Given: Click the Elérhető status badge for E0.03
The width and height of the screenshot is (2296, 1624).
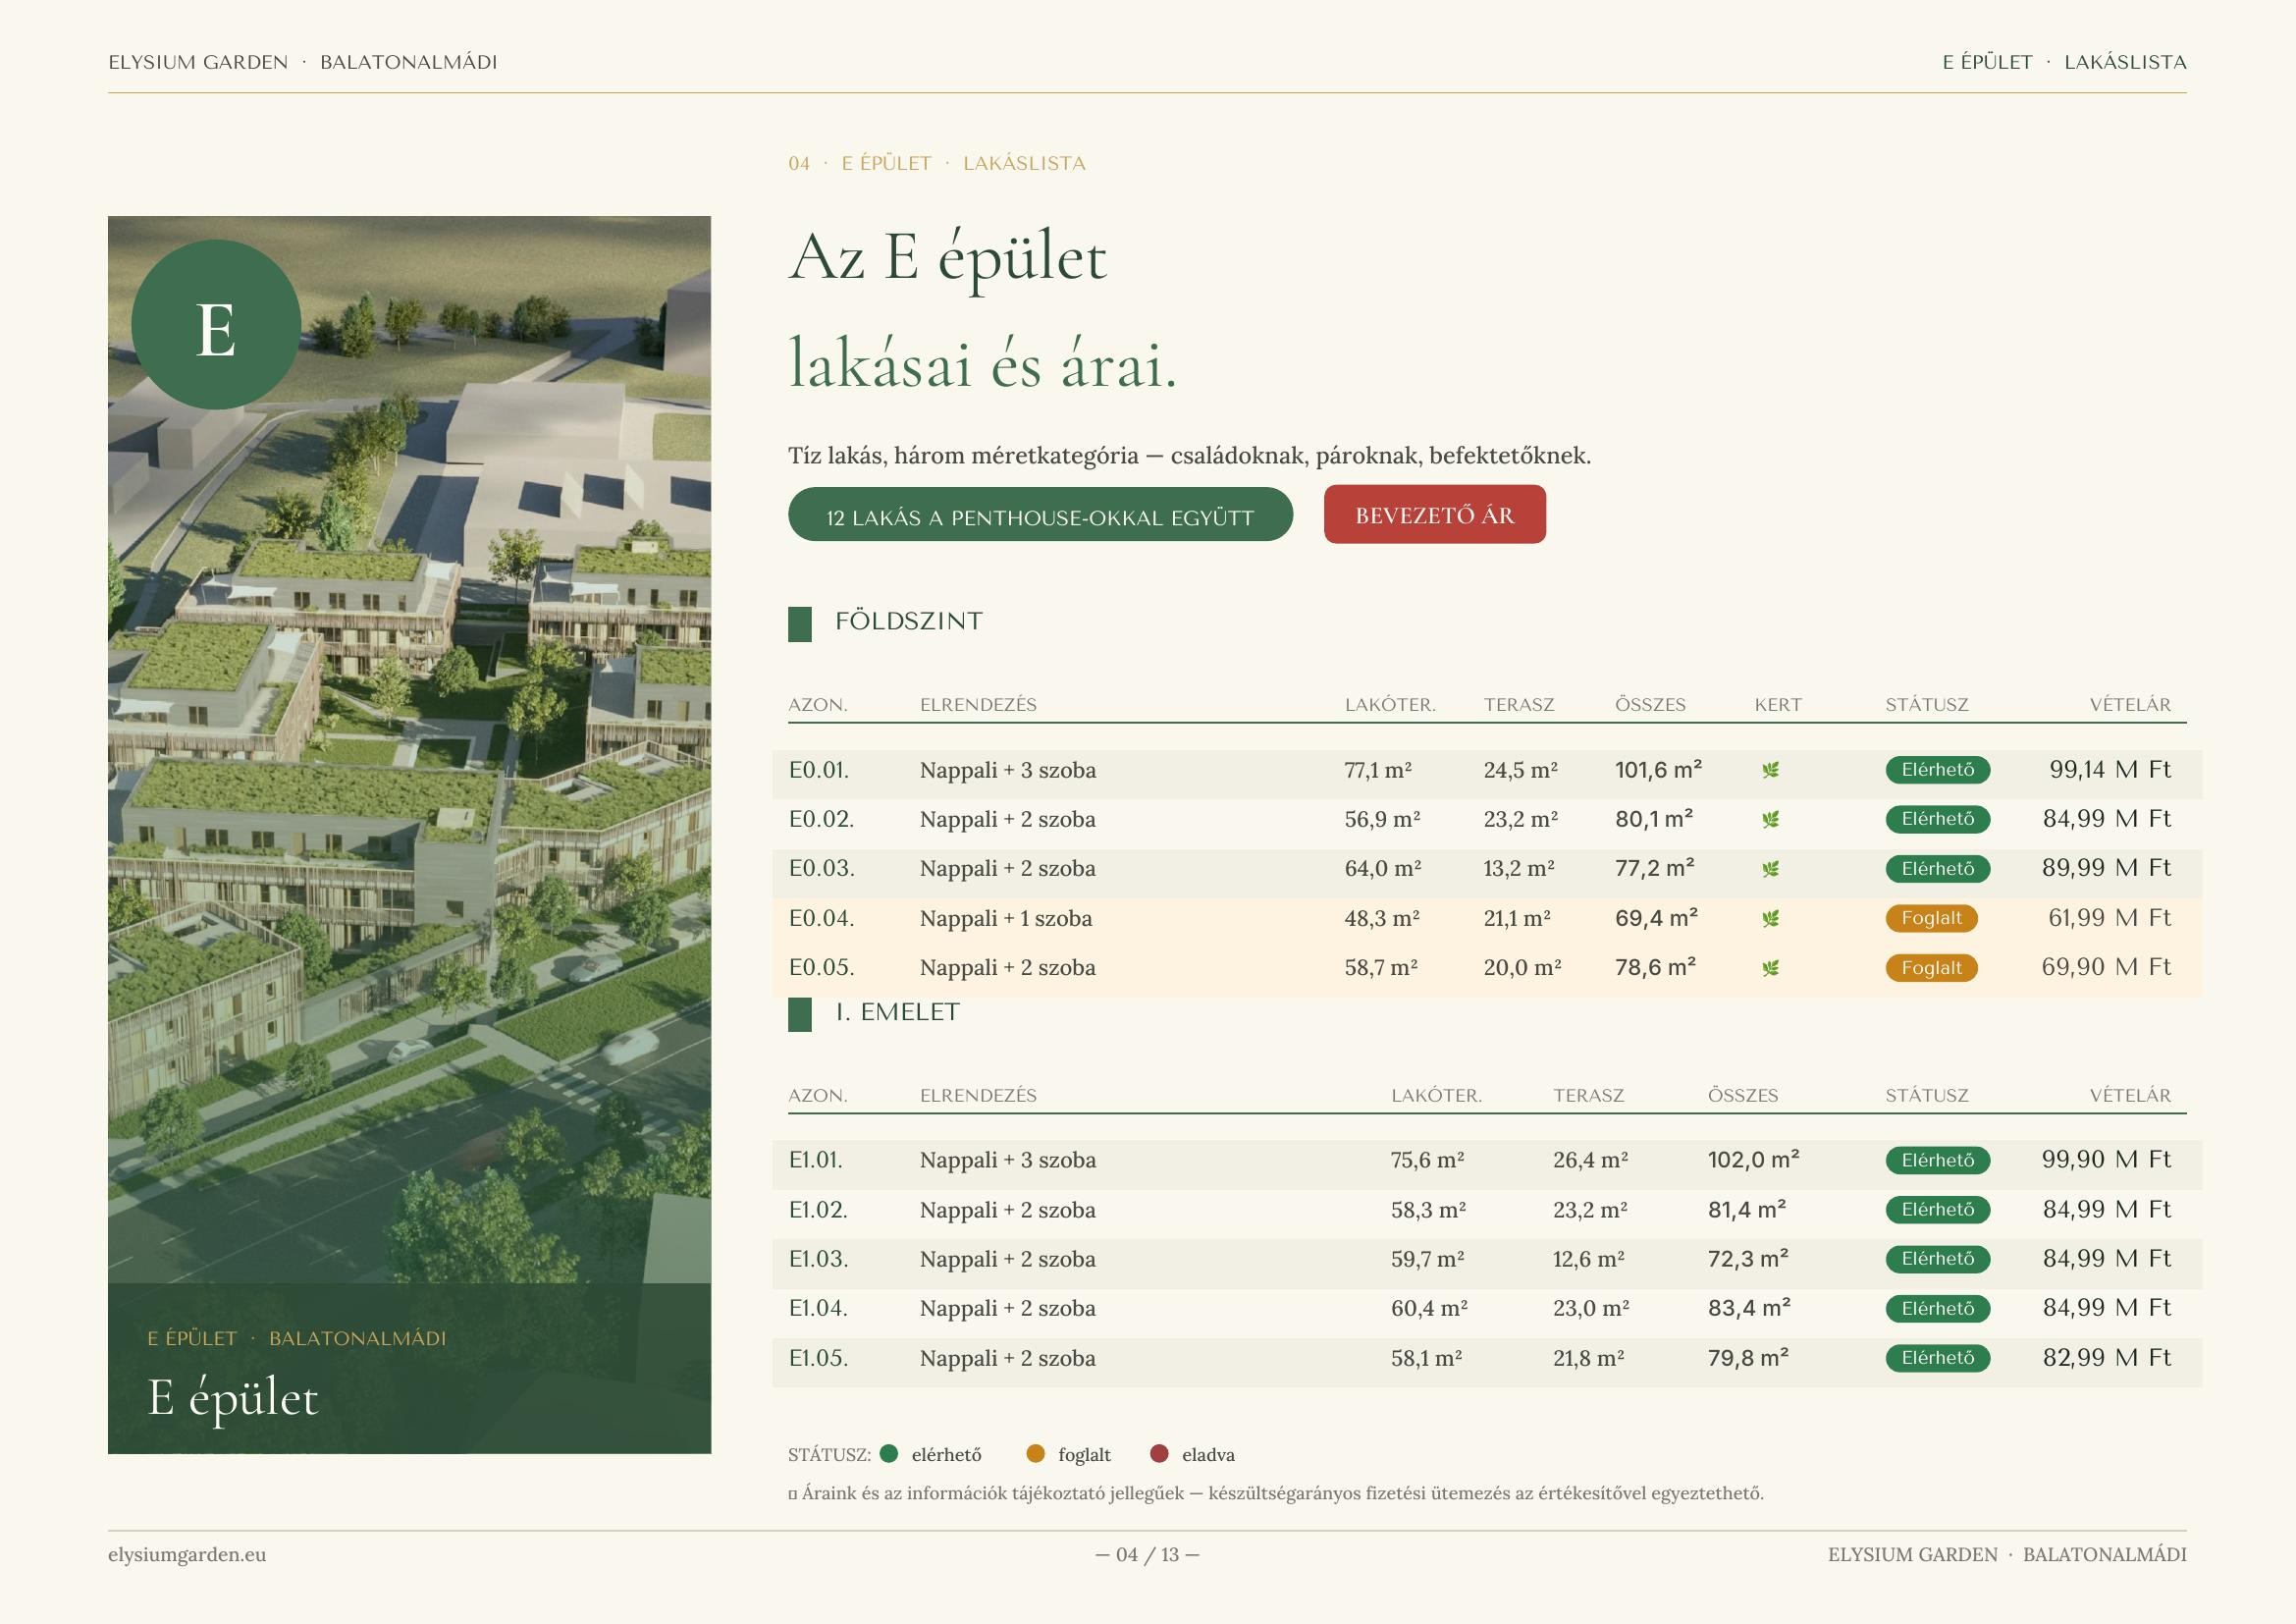Looking at the screenshot, I should point(1938,869).
